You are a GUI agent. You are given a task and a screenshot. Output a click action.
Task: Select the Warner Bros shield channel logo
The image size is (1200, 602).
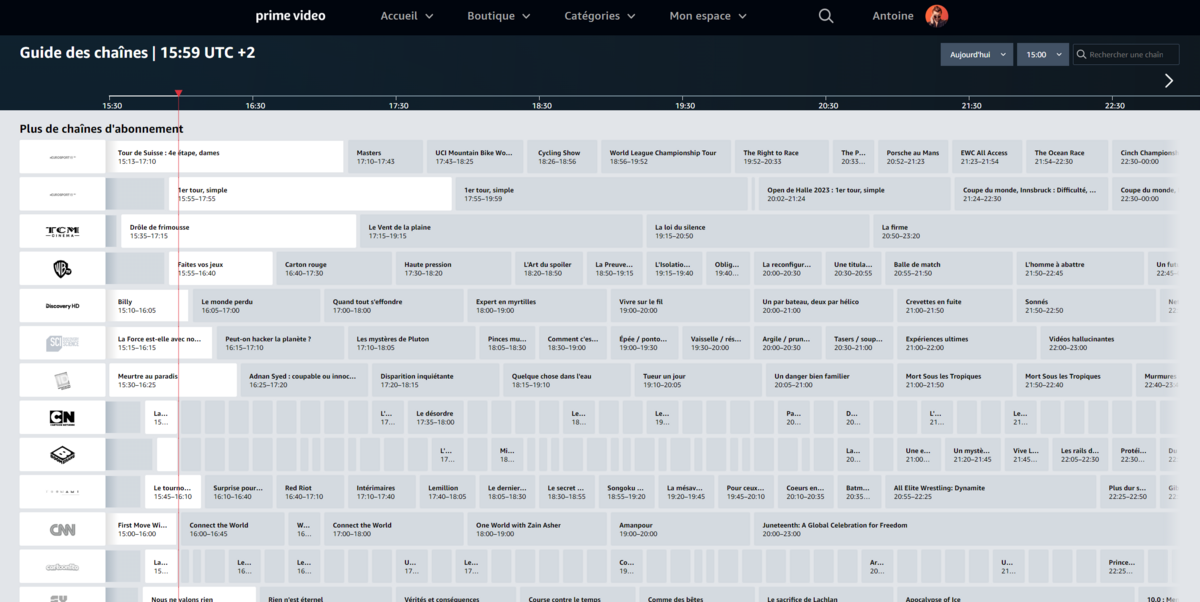coord(62,268)
